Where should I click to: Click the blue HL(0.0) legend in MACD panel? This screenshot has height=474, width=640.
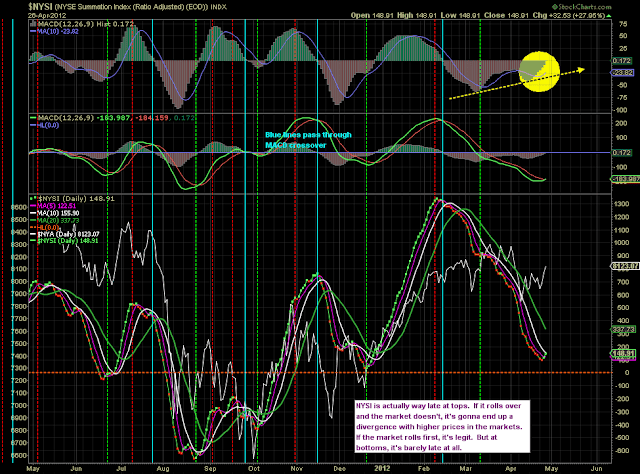coord(44,125)
